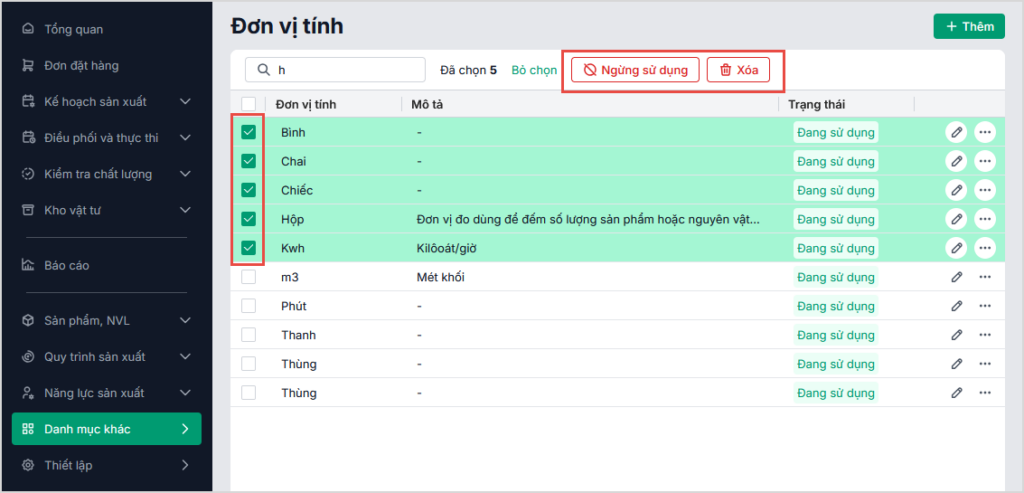The height and width of the screenshot is (493, 1024).
Task: Edit the Chai row using pencil icon
Action: [x=956, y=161]
